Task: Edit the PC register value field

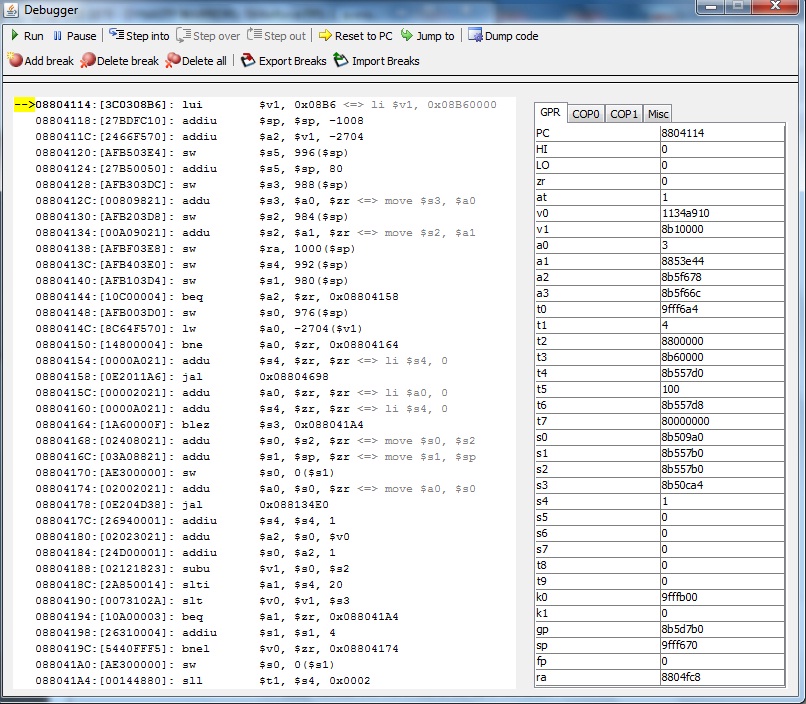Action: [722, 133]
